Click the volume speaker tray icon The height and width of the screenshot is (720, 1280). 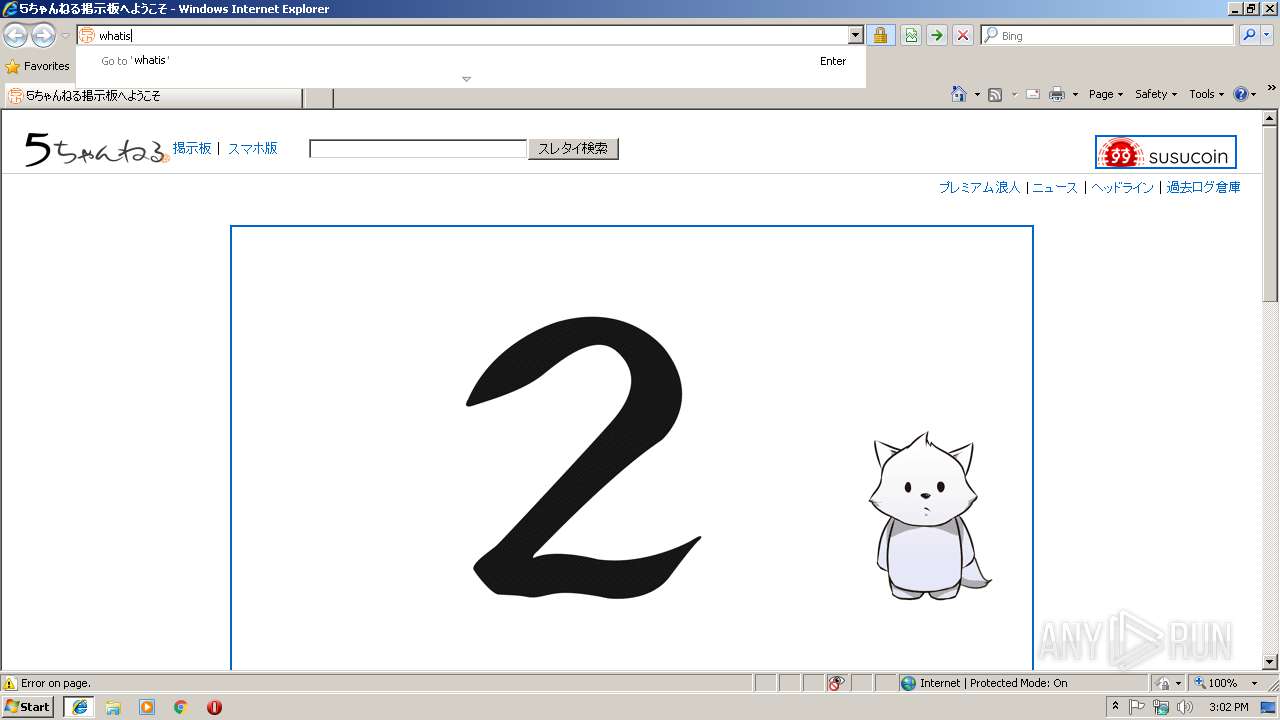pos(1183,707)
